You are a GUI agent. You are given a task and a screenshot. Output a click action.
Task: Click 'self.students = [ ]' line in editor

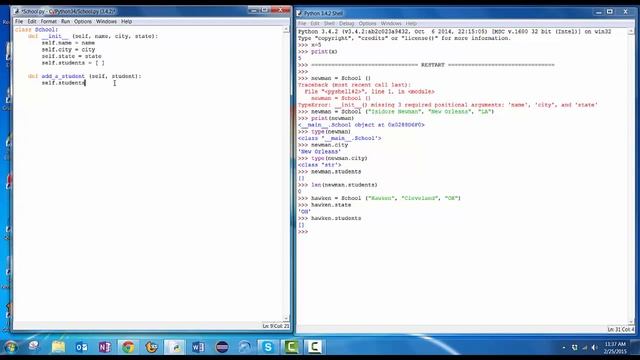[x=73, y=63]
